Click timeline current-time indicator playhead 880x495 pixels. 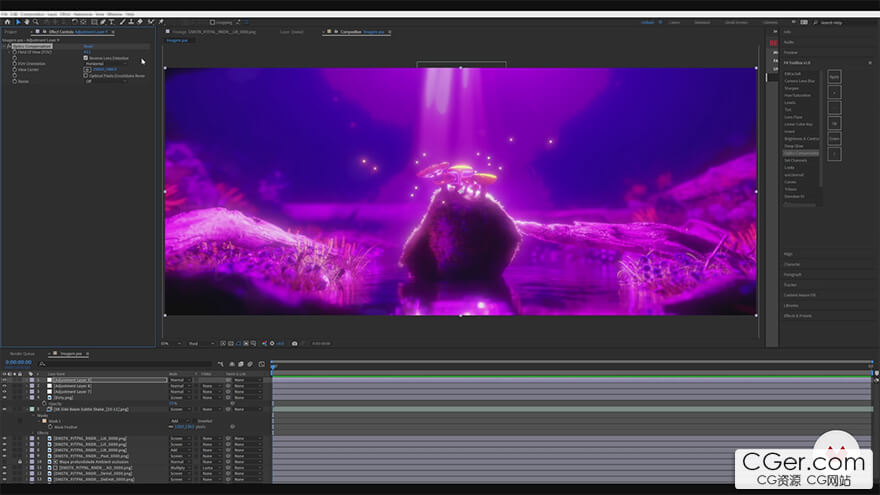tap(273, 366)
